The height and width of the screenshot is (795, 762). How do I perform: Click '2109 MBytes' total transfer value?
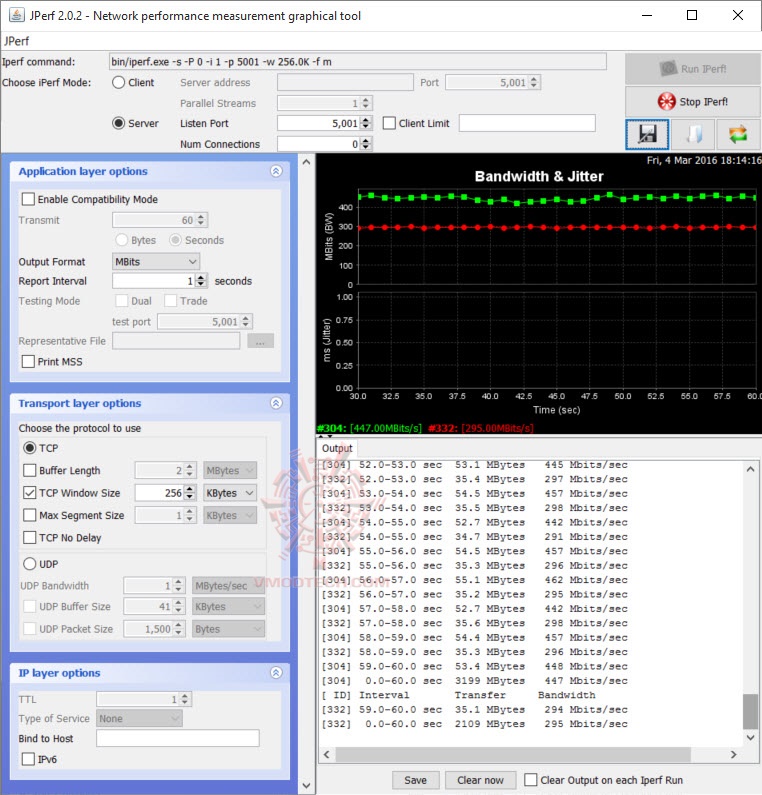(x=490, y=724)
